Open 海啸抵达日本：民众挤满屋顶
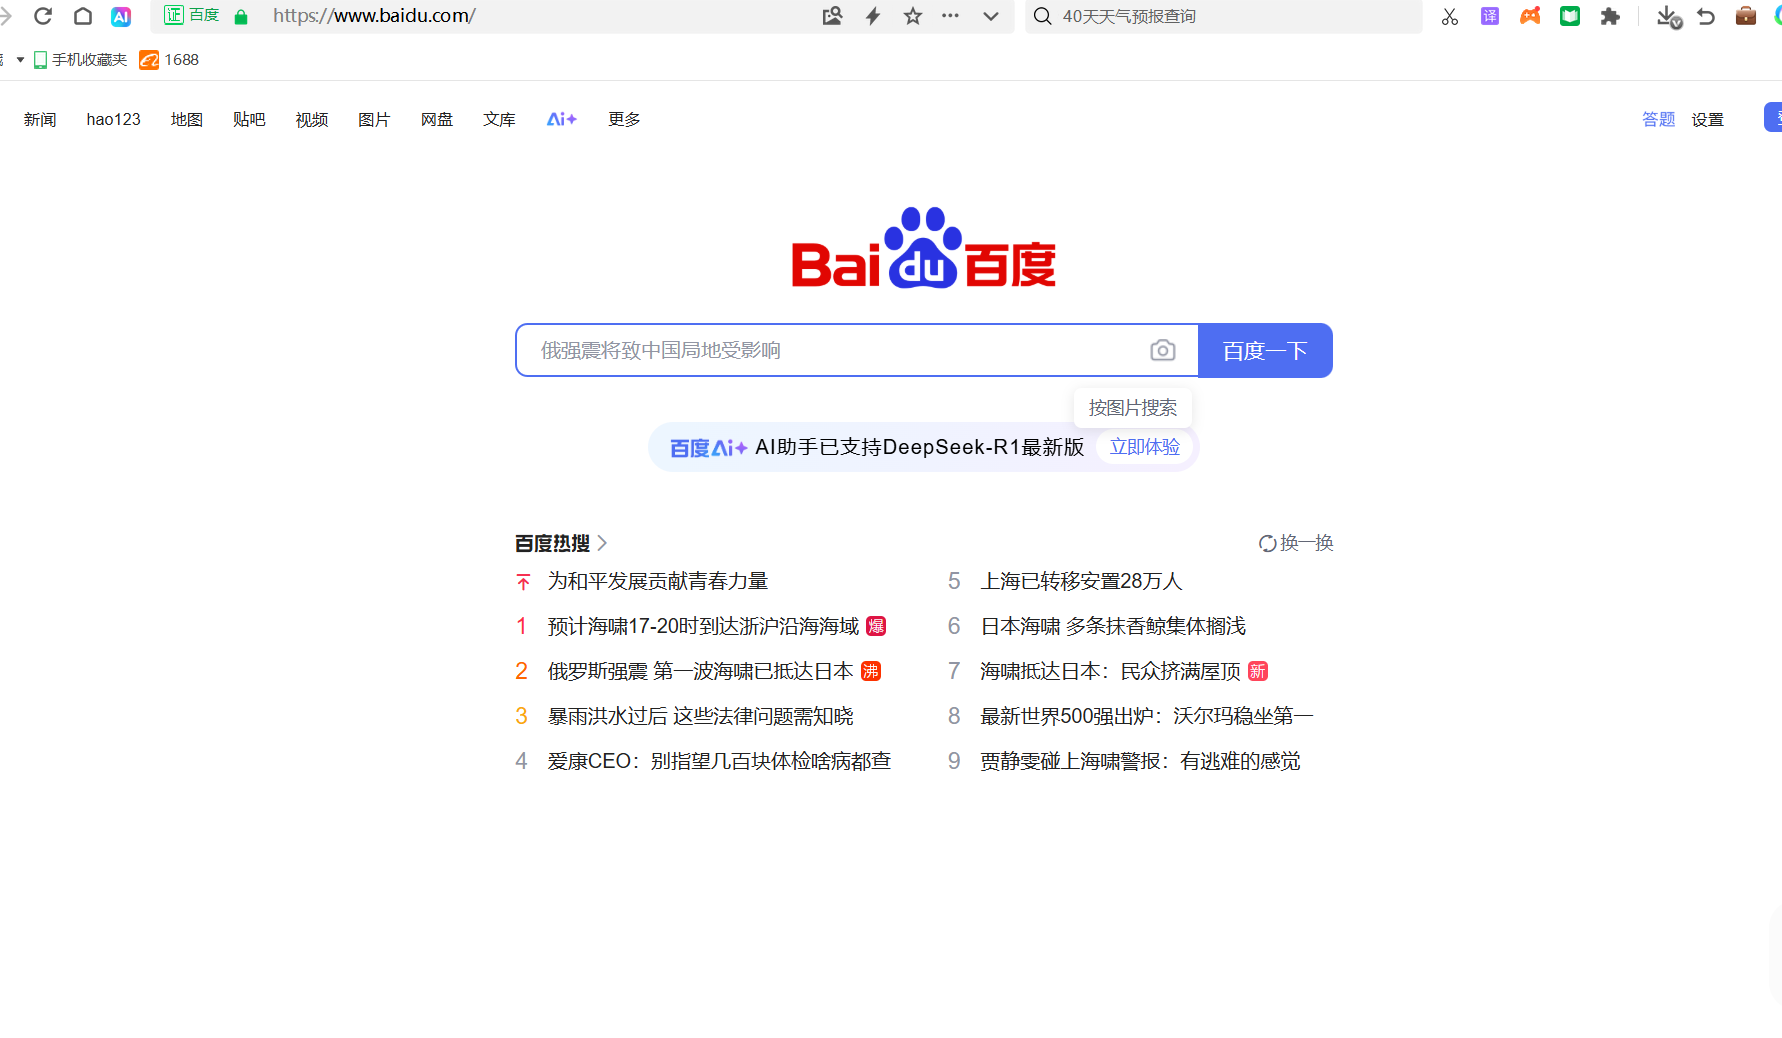Image resolution: width=1782 pixels, height=1038 pixels. coord(1110,671)
